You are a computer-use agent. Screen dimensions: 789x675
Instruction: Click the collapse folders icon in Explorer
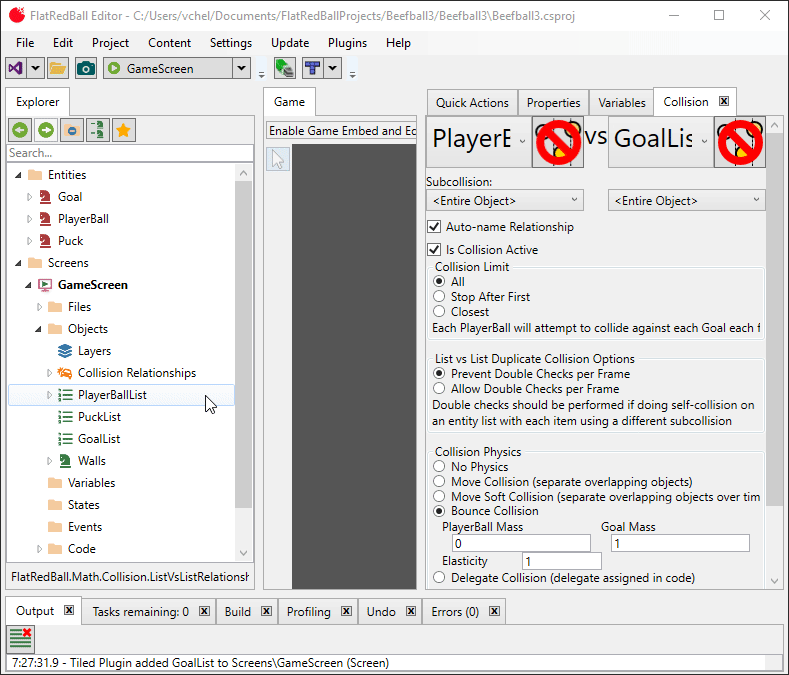72,130
